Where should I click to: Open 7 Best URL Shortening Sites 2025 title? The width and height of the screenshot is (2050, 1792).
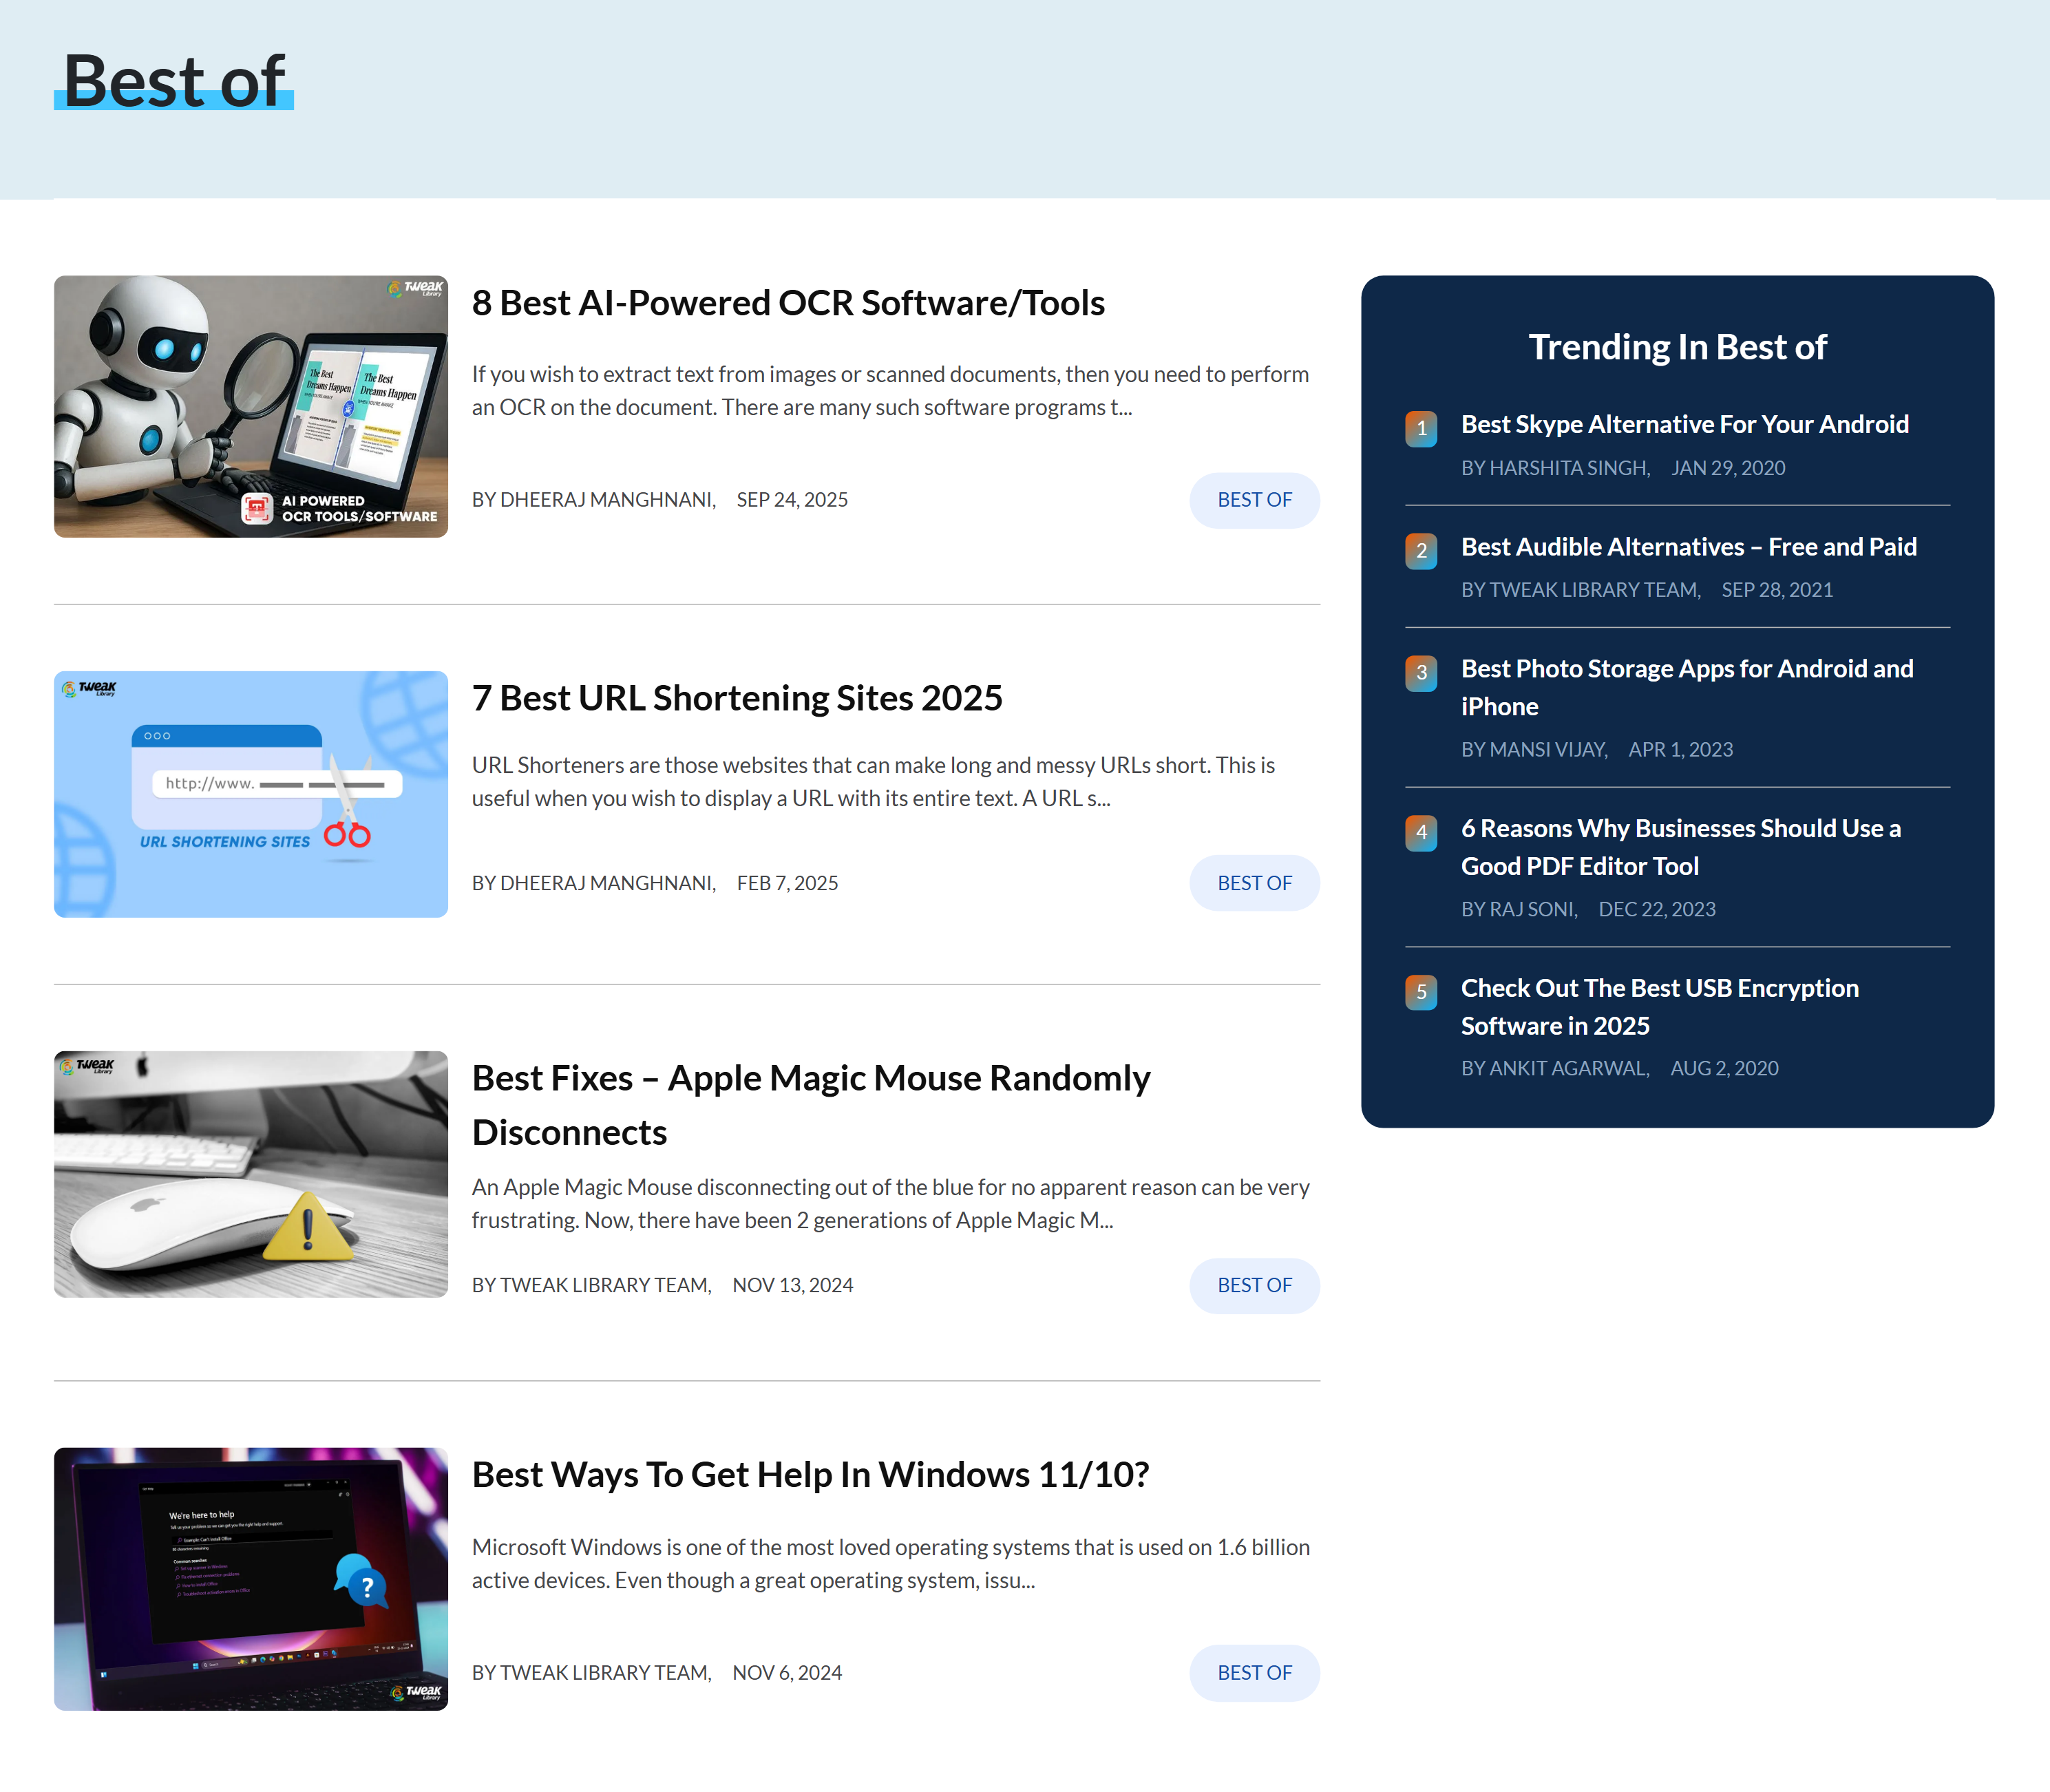[x=736, y=698]
